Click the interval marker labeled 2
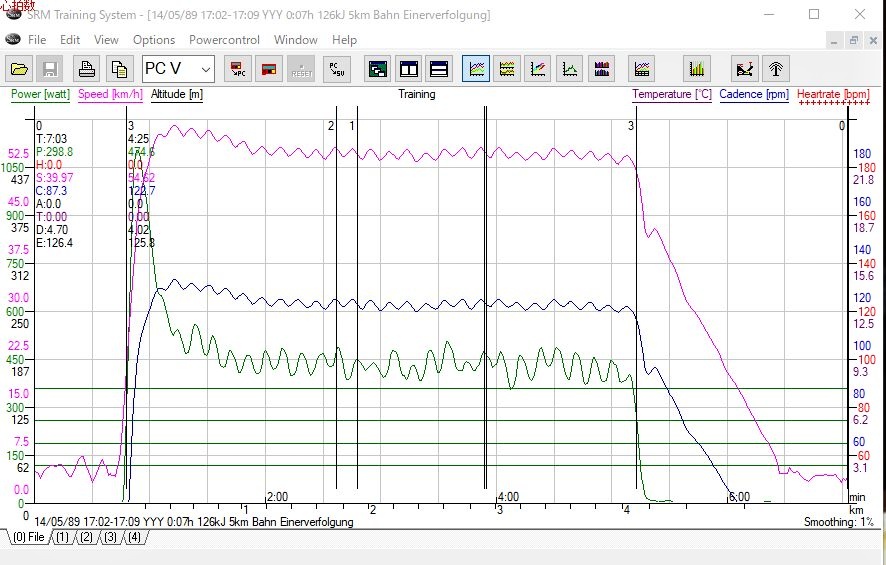This screenshot has height=565, width=886. (x=331, y=126)
